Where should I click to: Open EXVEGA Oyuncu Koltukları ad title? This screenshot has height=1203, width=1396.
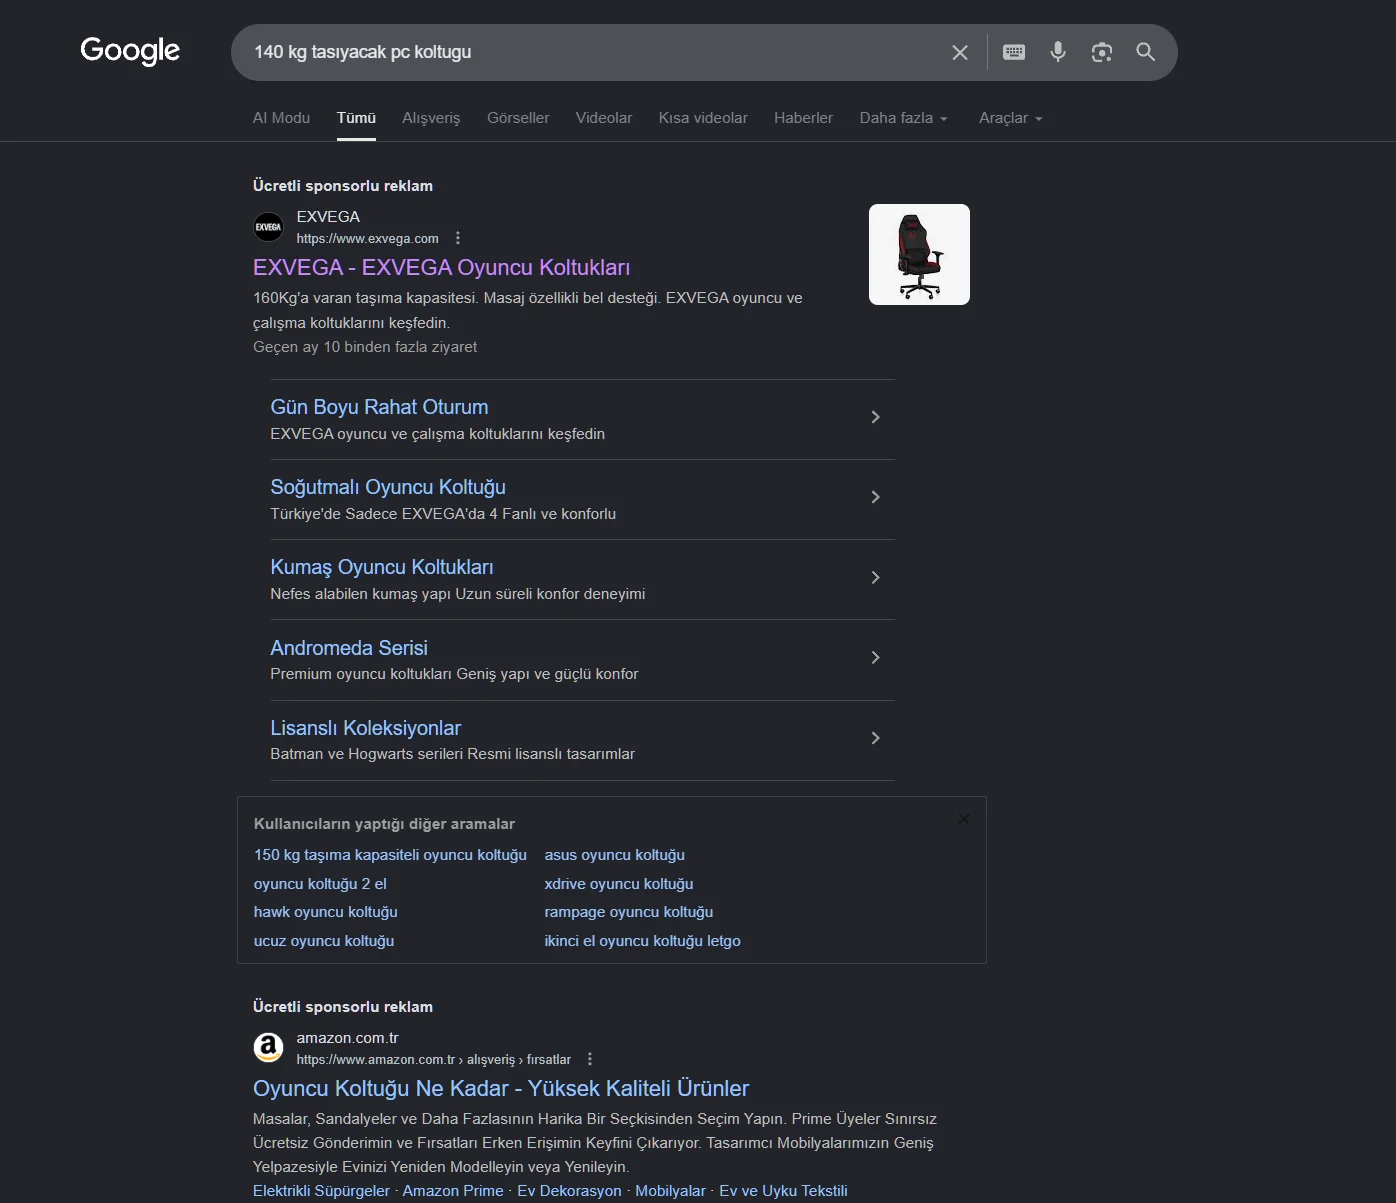tap(441, 268)
